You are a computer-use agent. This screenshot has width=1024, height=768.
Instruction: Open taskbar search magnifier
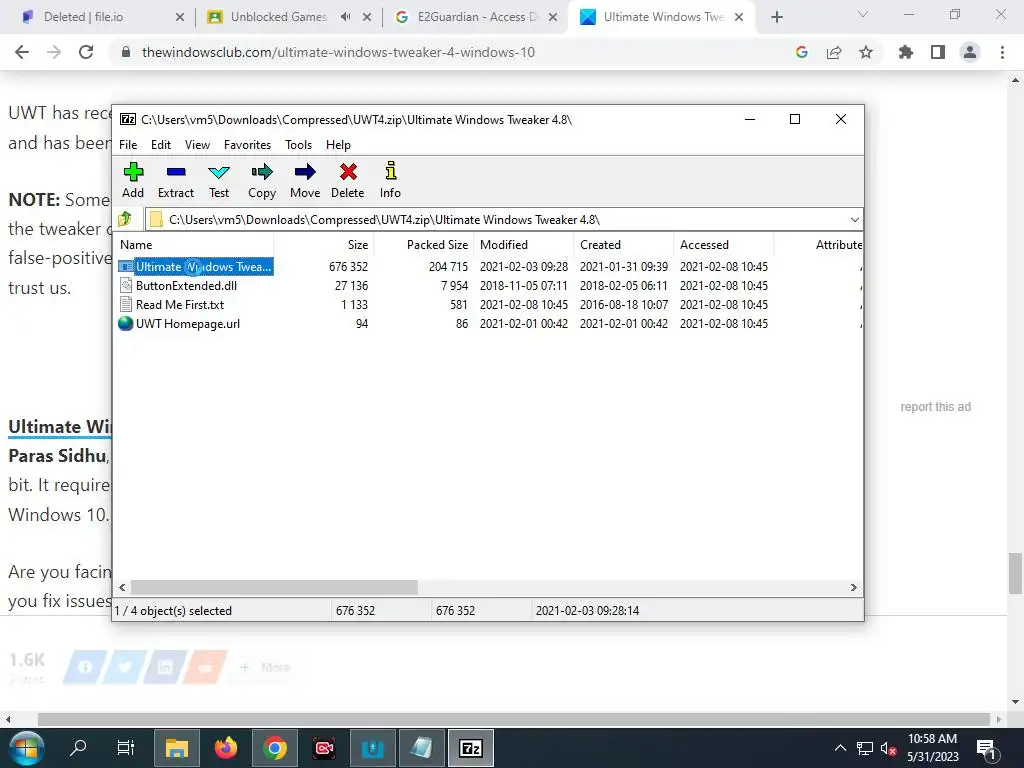tap(78, 748)
